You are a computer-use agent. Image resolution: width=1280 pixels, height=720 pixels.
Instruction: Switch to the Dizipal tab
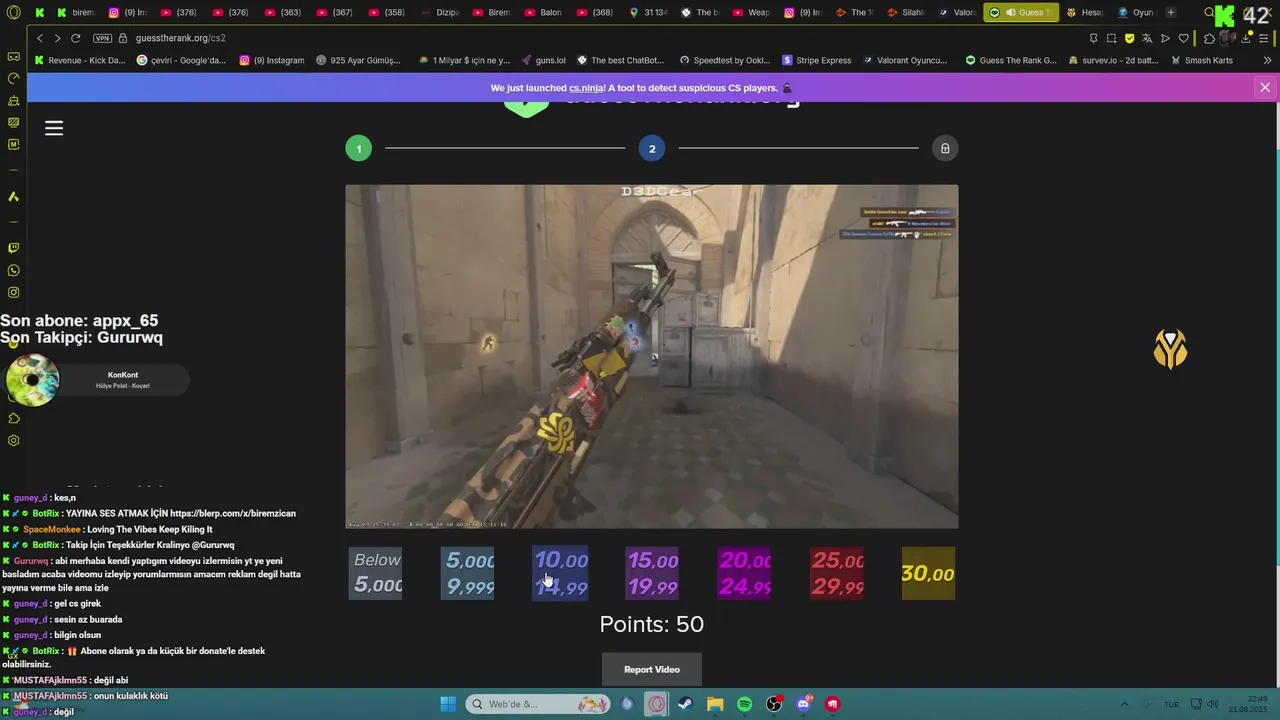click(x=440, y=12)
